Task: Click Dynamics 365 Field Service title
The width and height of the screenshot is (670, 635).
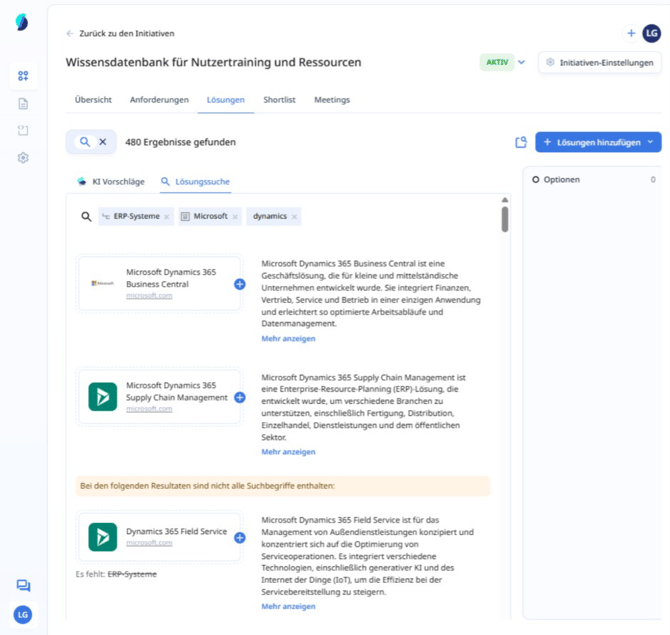Action: [176, 532]
